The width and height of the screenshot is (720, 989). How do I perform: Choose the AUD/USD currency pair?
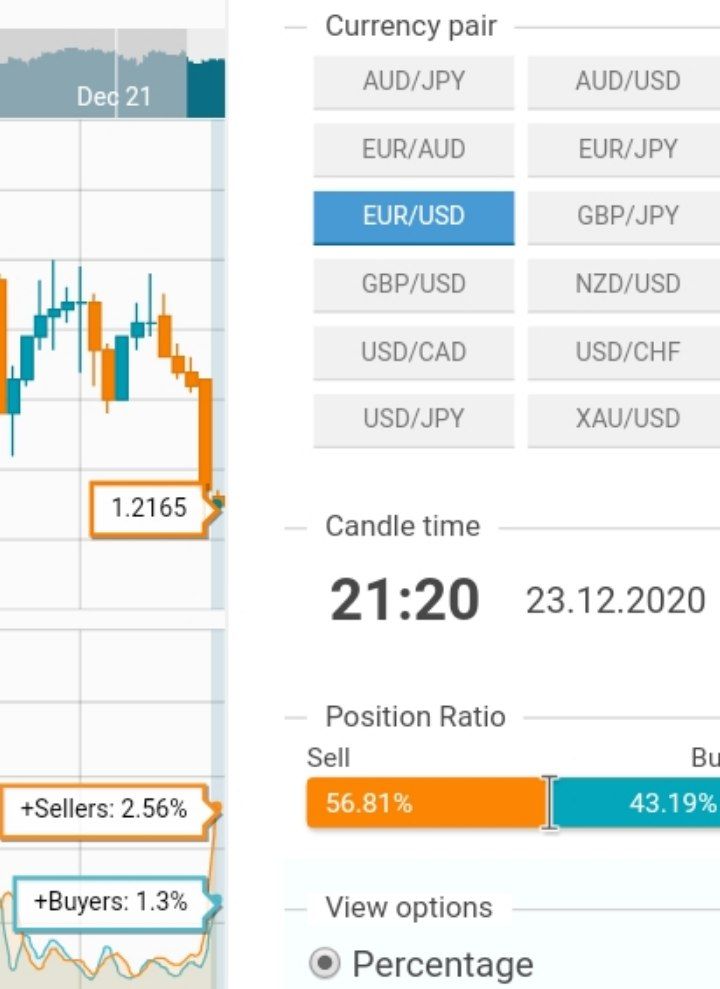tap(627, 81)
